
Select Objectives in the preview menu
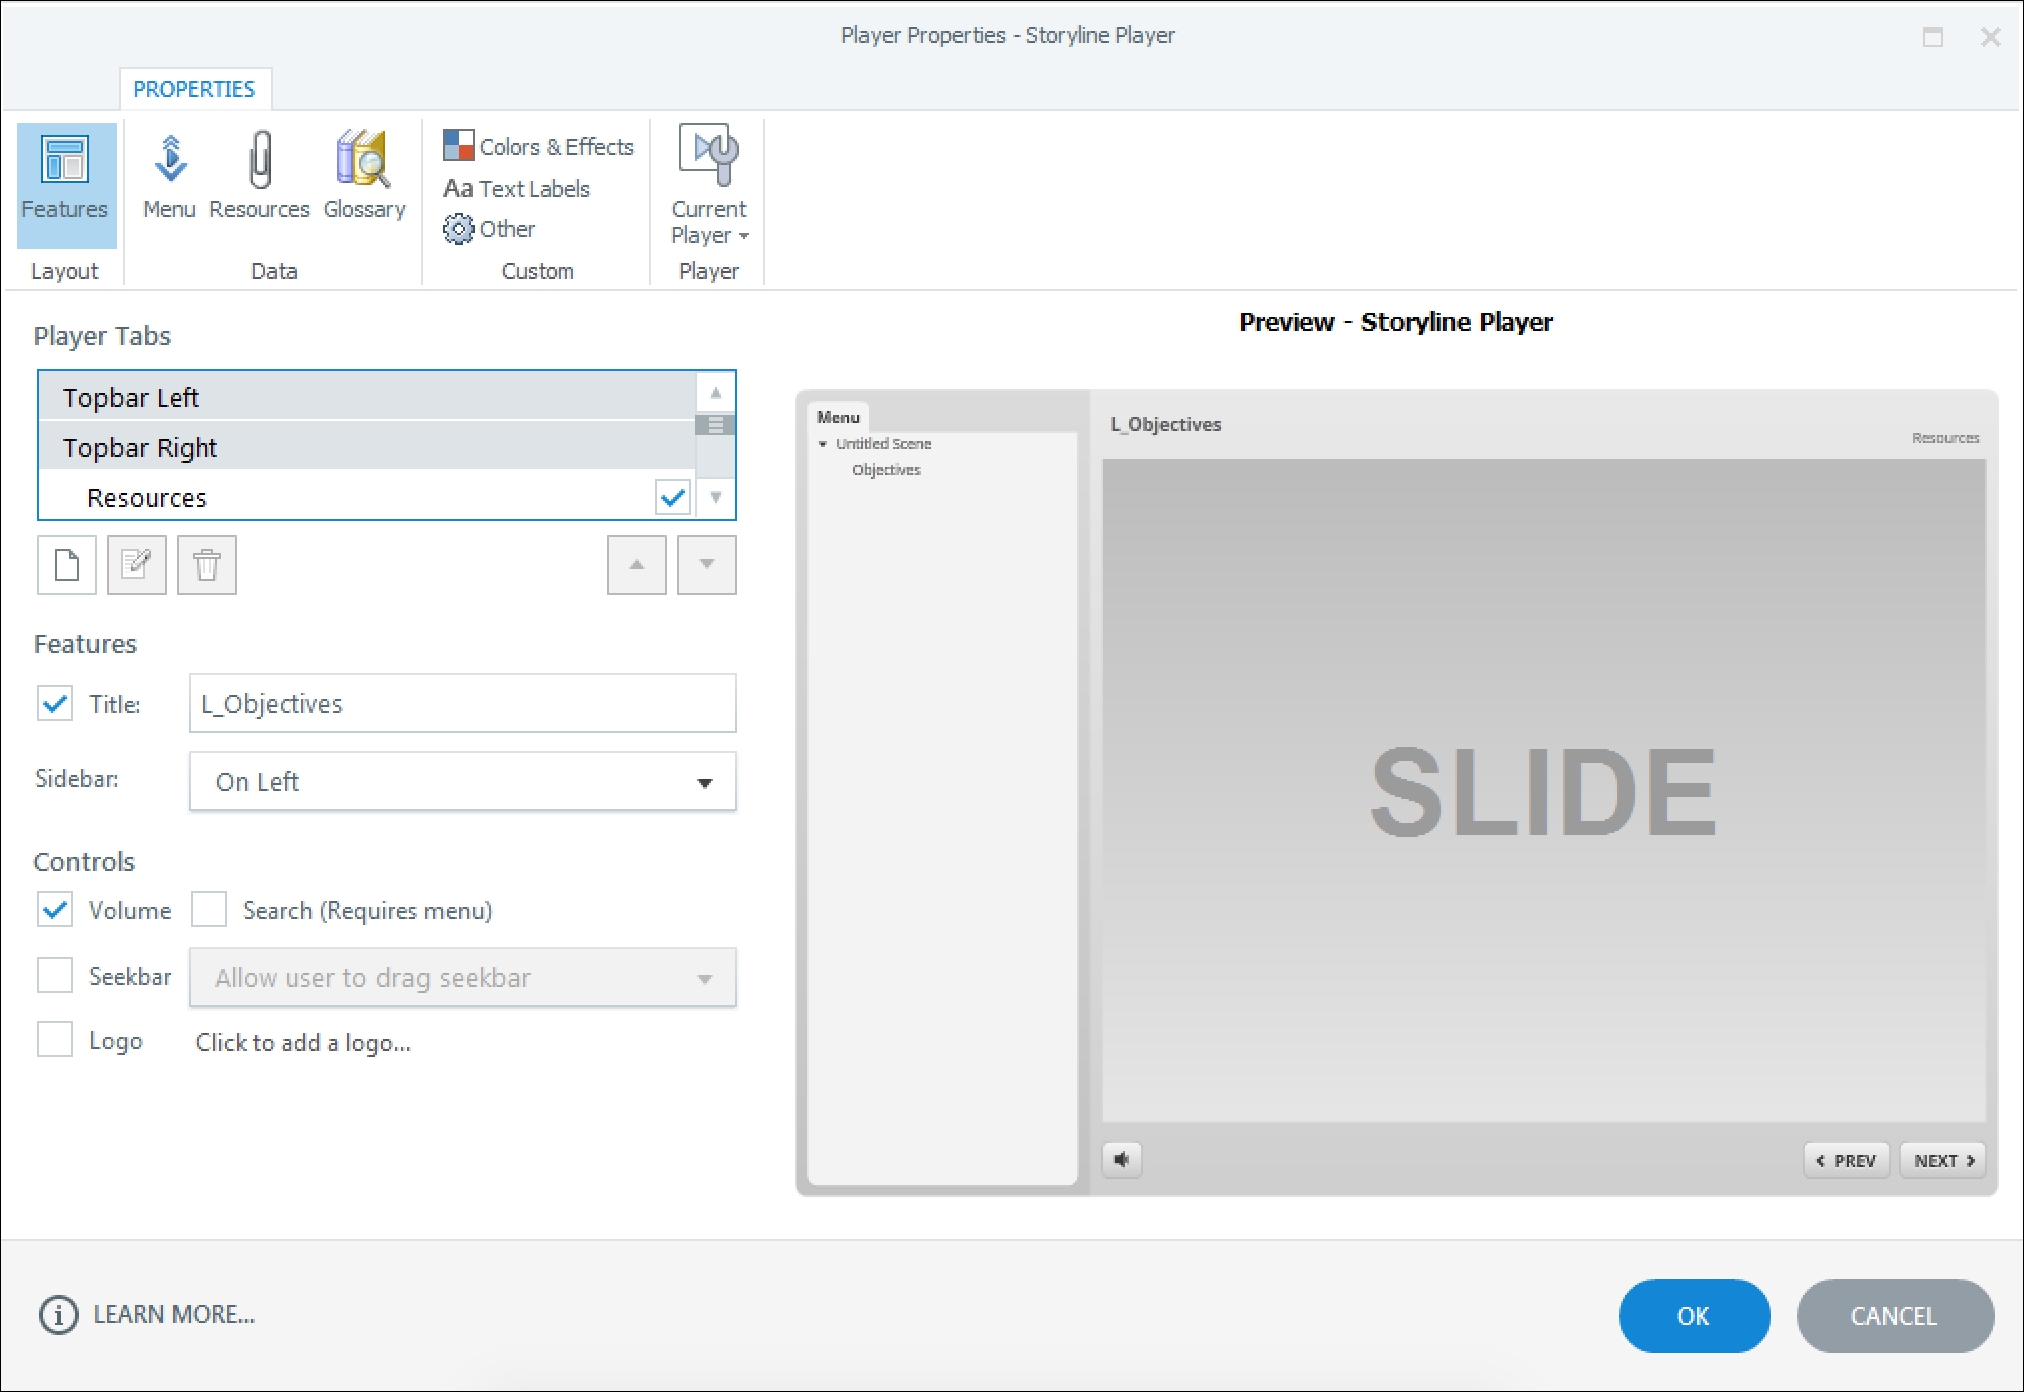pos(886,469)
